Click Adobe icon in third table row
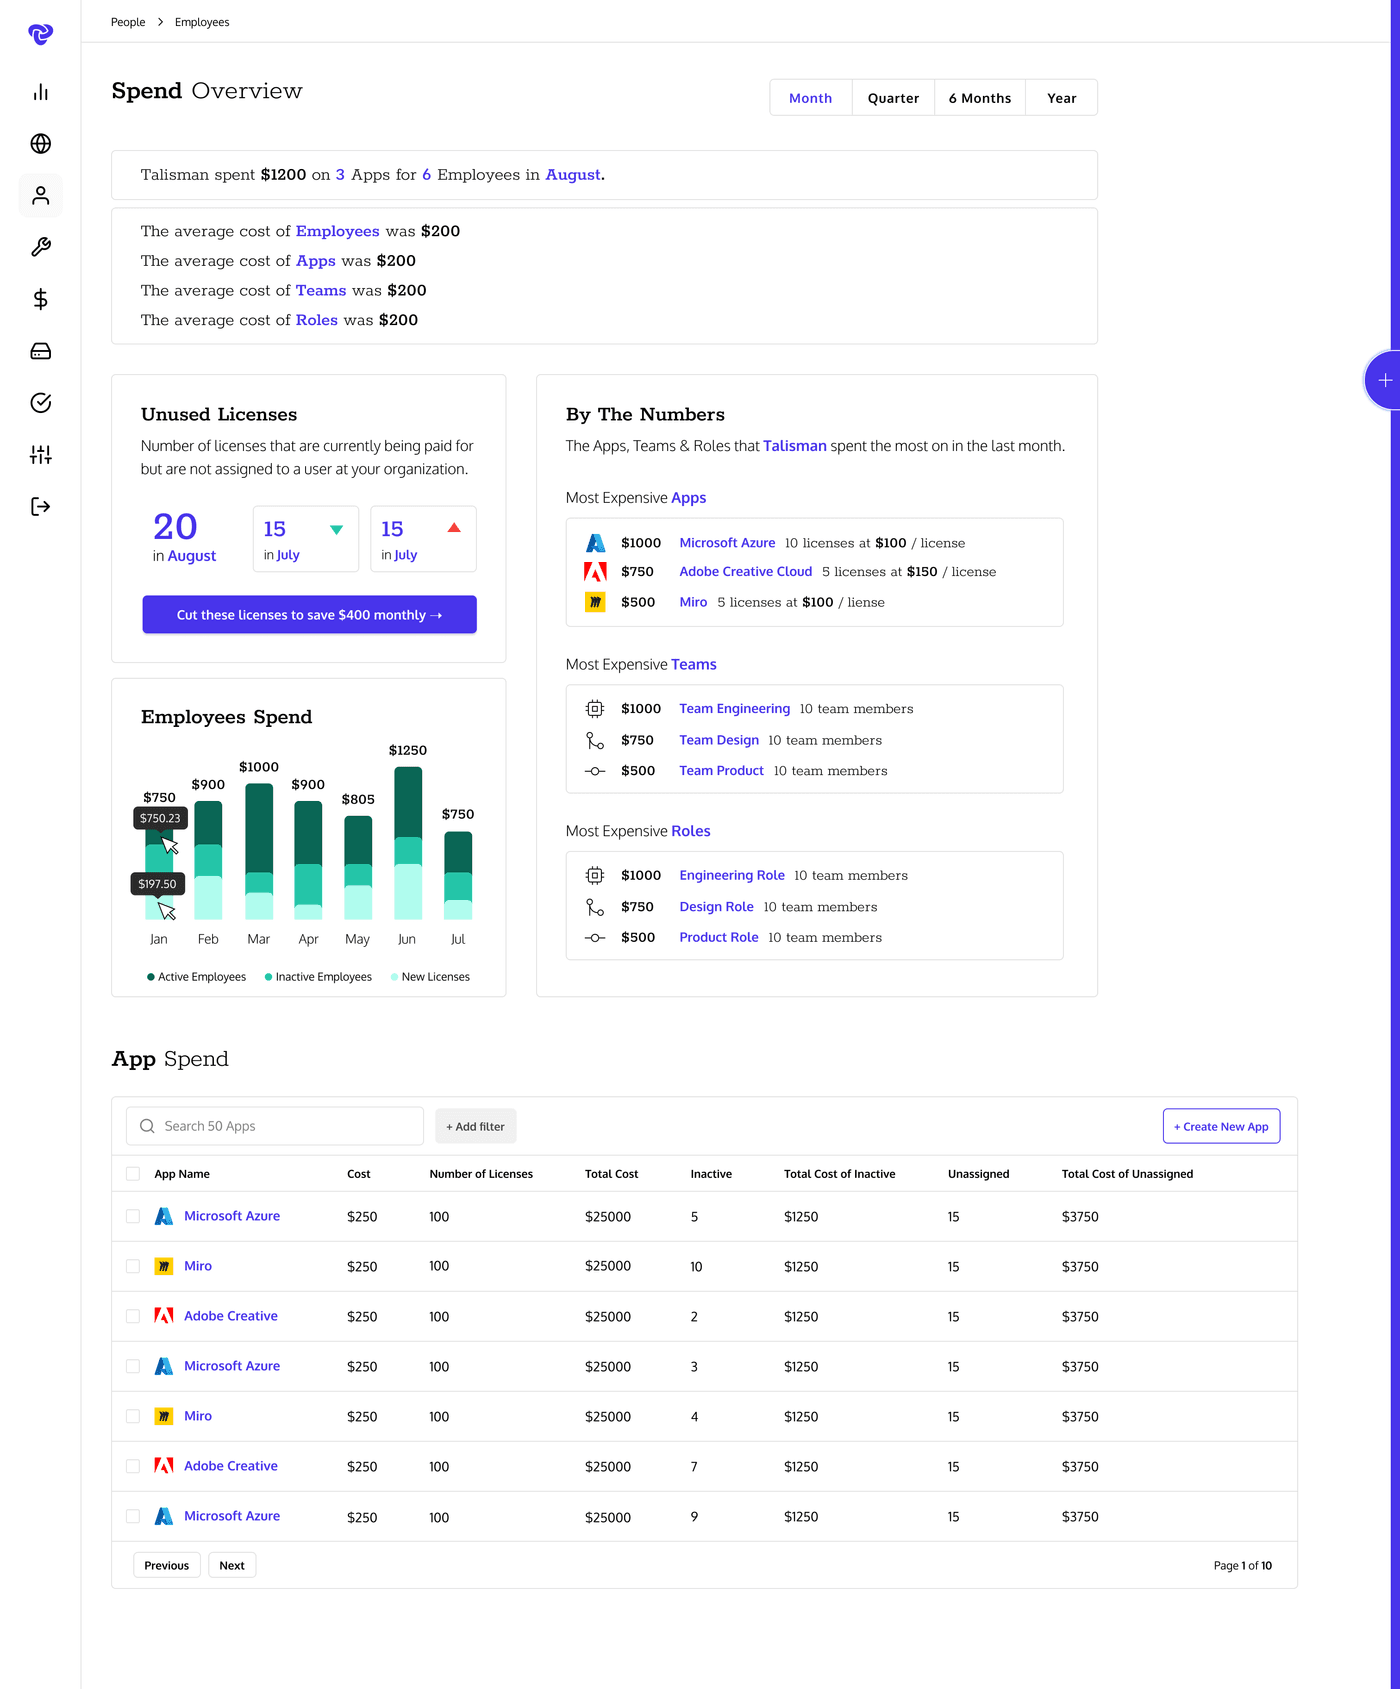 pos(164,1316)
